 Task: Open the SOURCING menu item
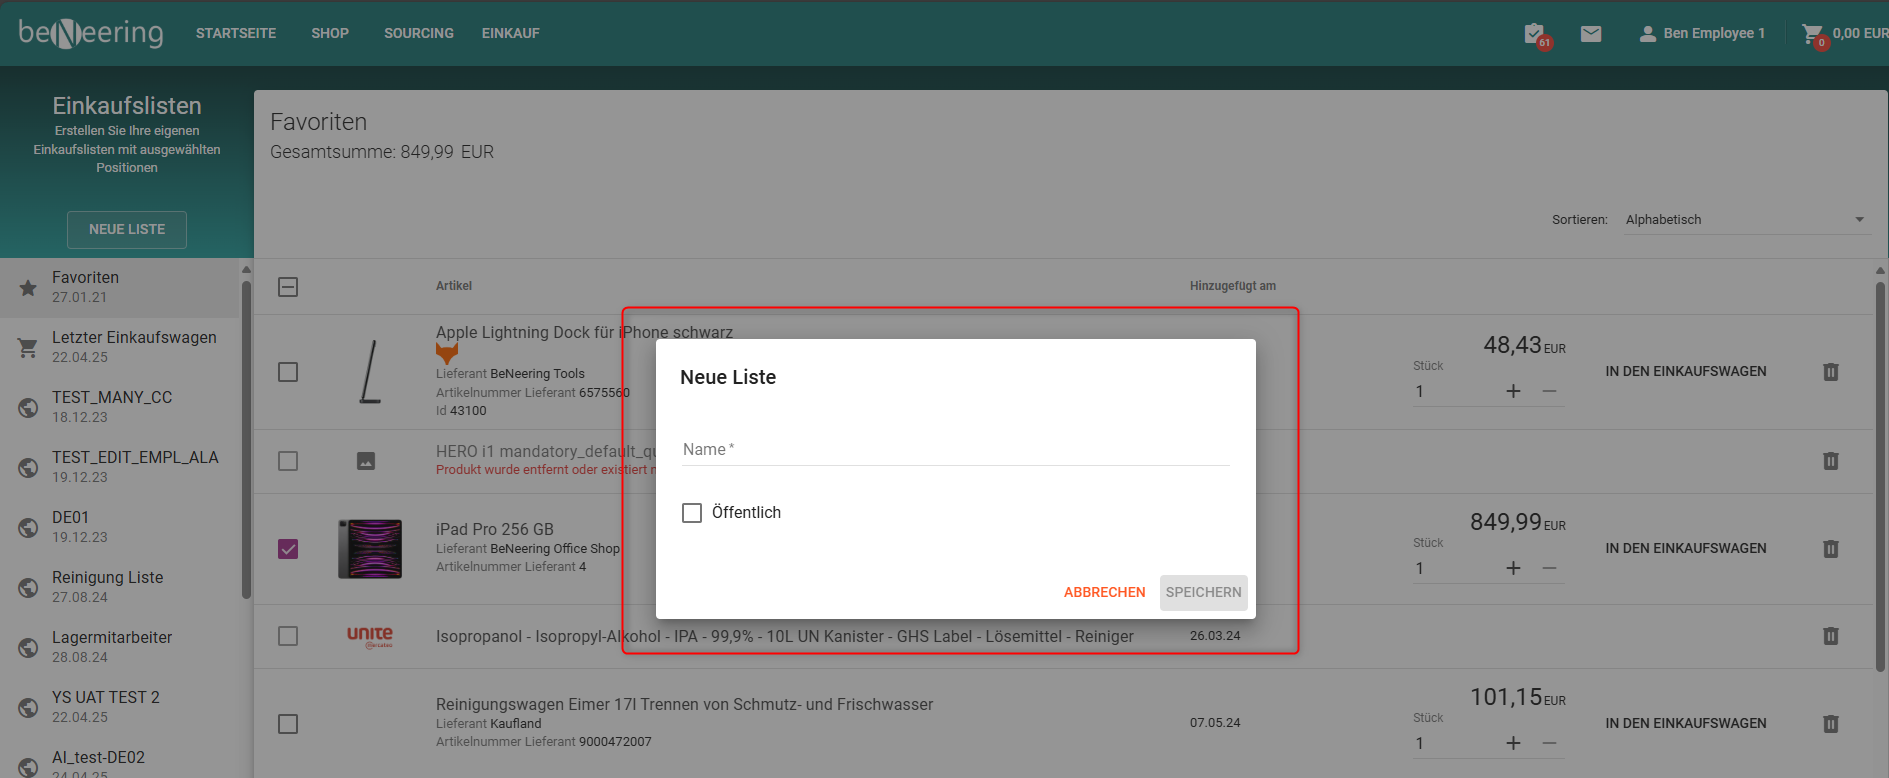point(418,34)
